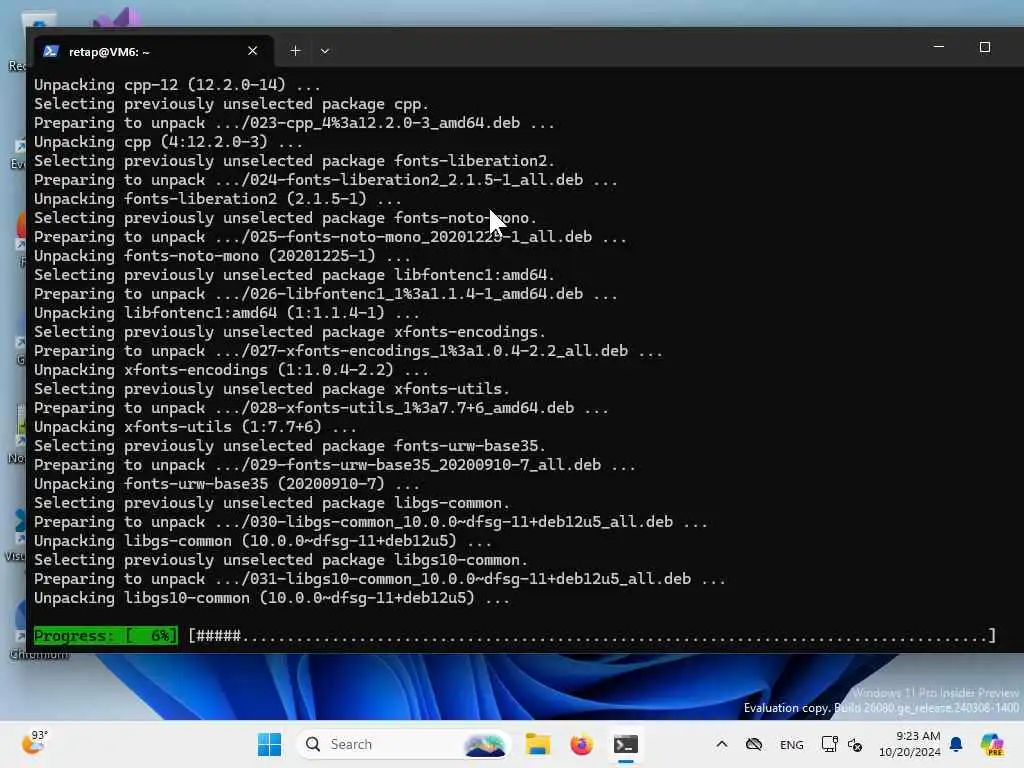Open a new terminal tab with plus
Viewport: 1024px width, 768px height.
(x=295, y=51)
